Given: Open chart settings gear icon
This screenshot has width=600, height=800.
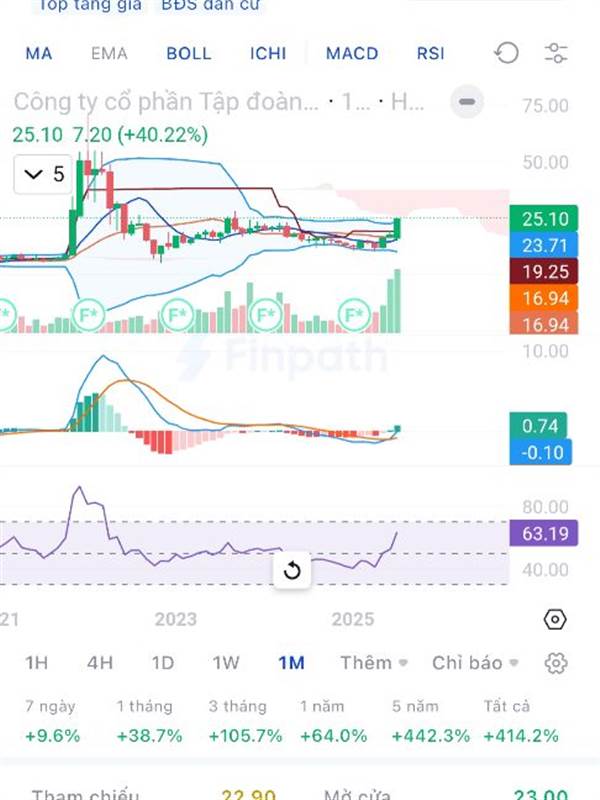Looking at the screenshot, I should (x=556, y=663).
